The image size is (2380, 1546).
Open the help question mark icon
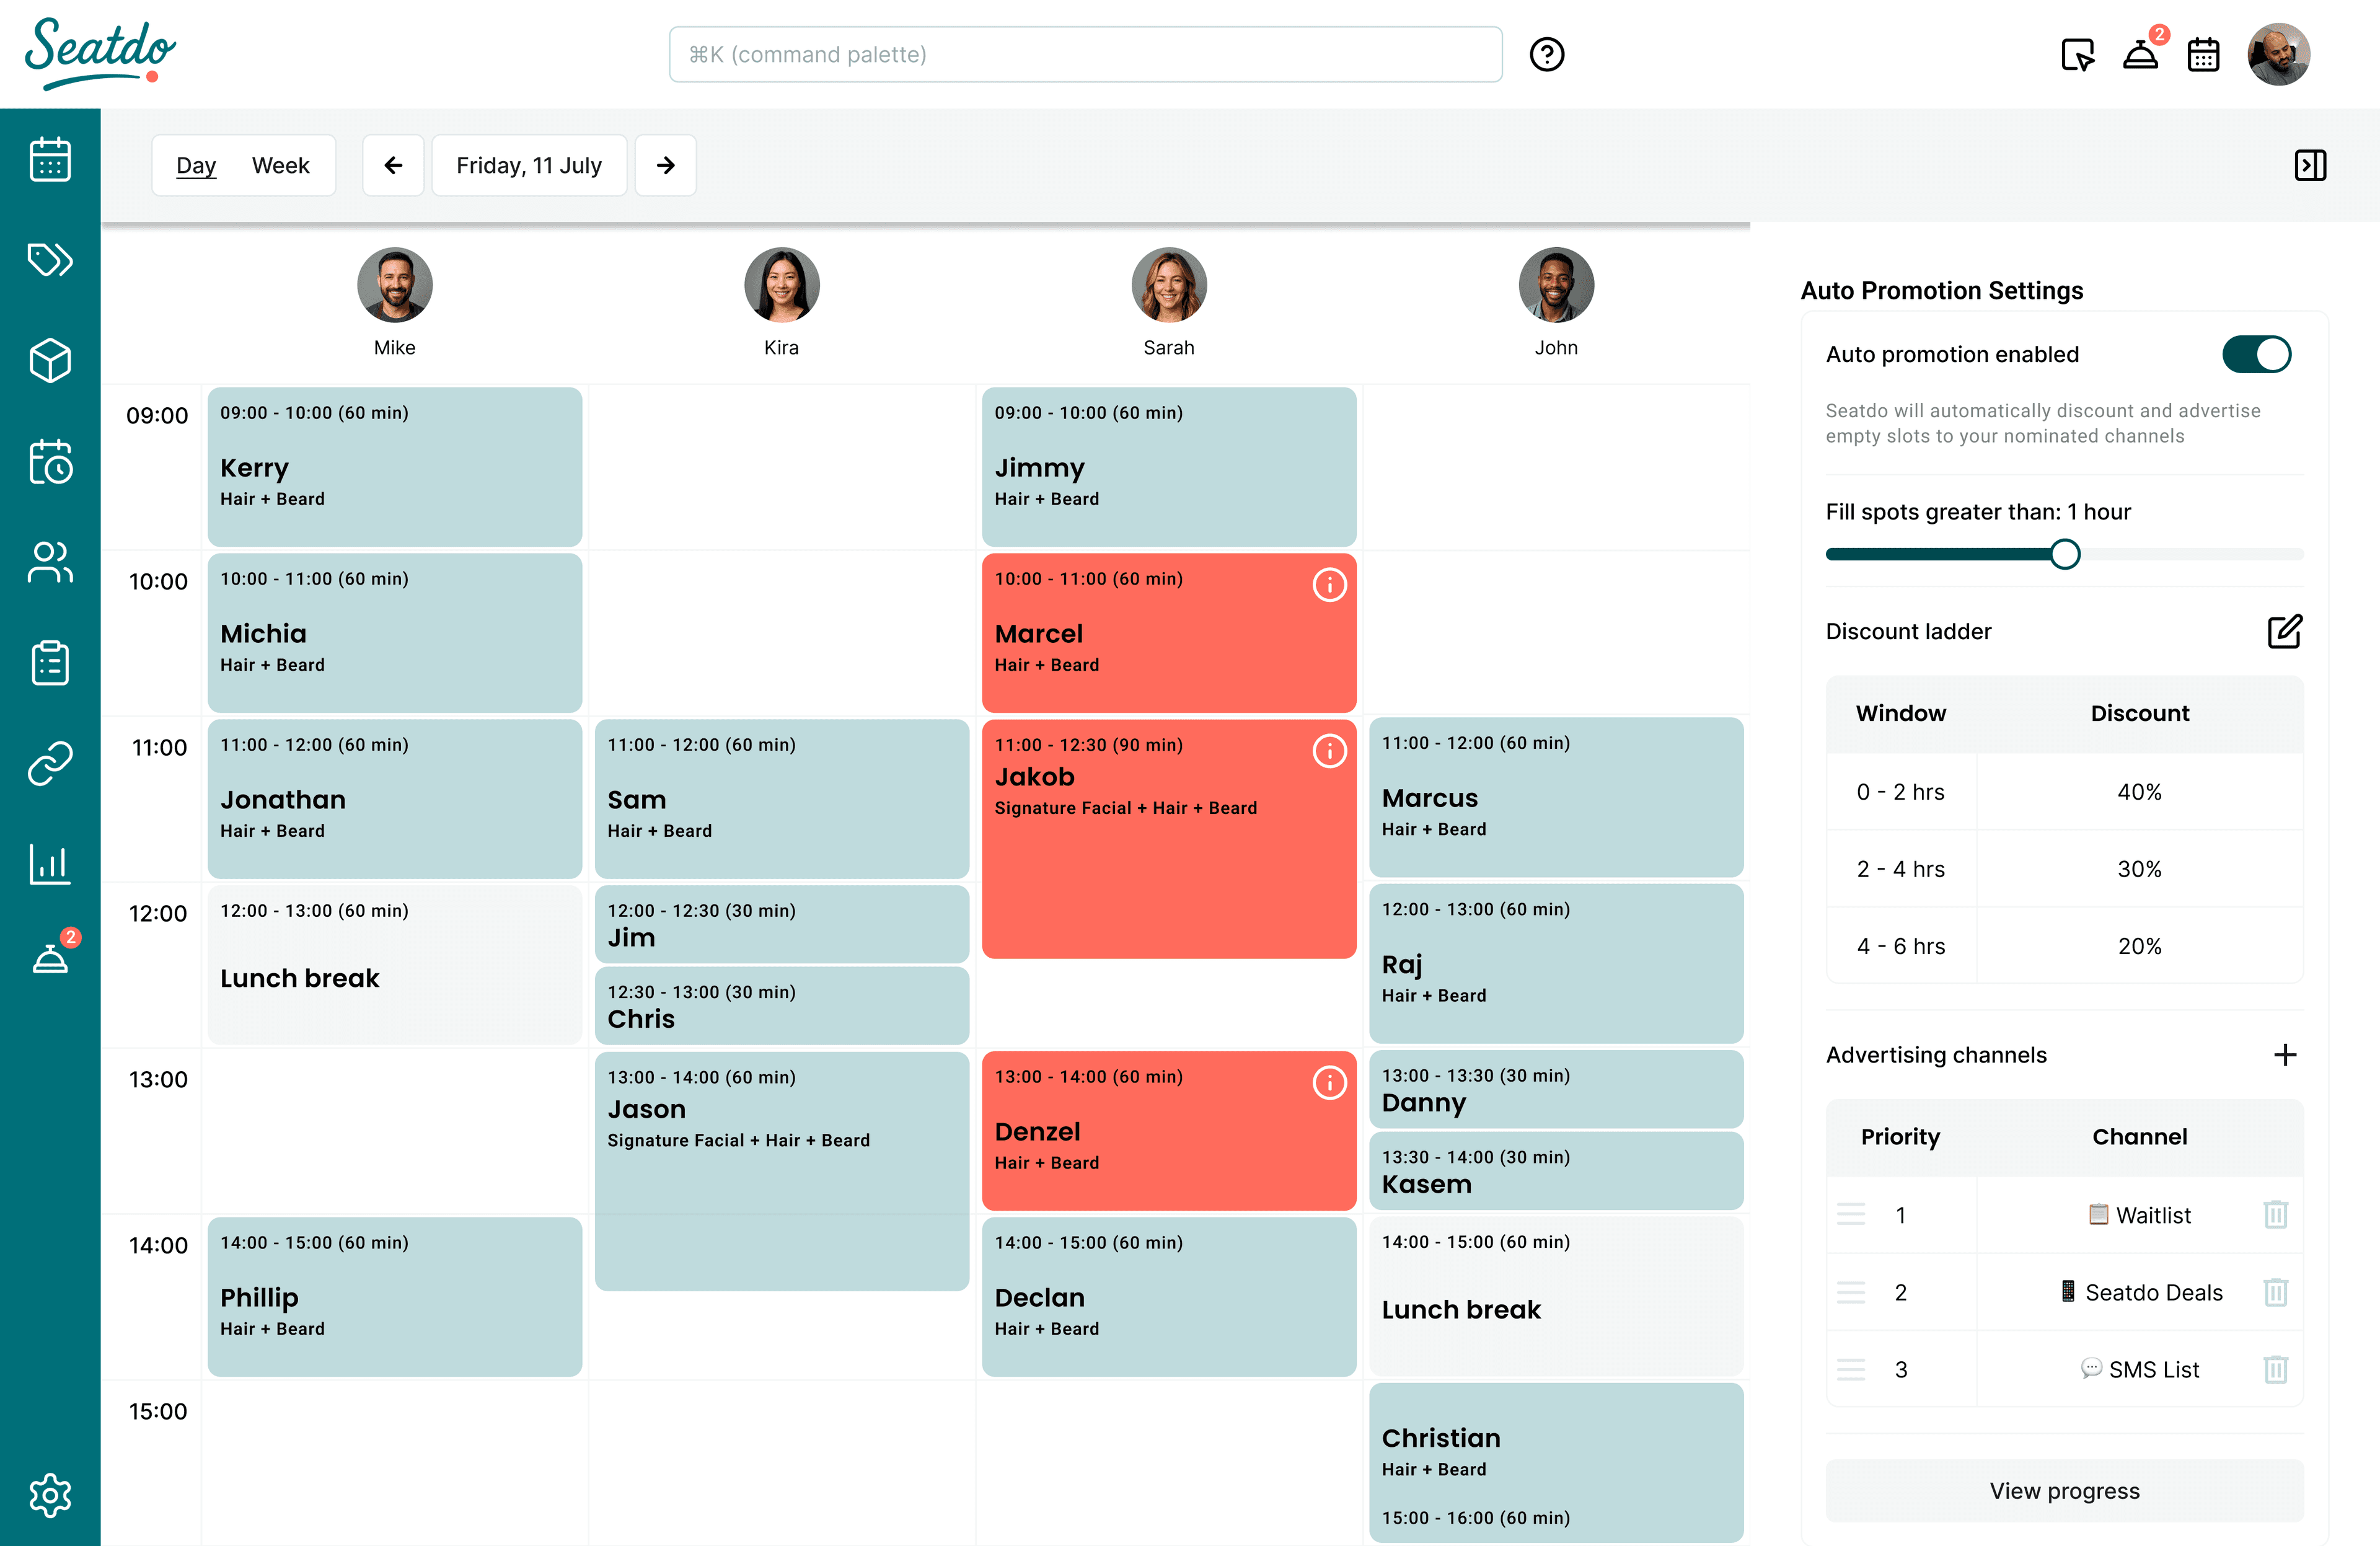[1546, 54]
